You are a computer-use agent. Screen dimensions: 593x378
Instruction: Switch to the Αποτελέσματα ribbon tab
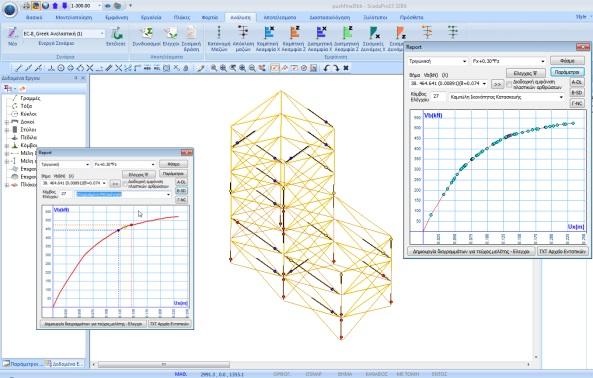(x=280, y=17)
